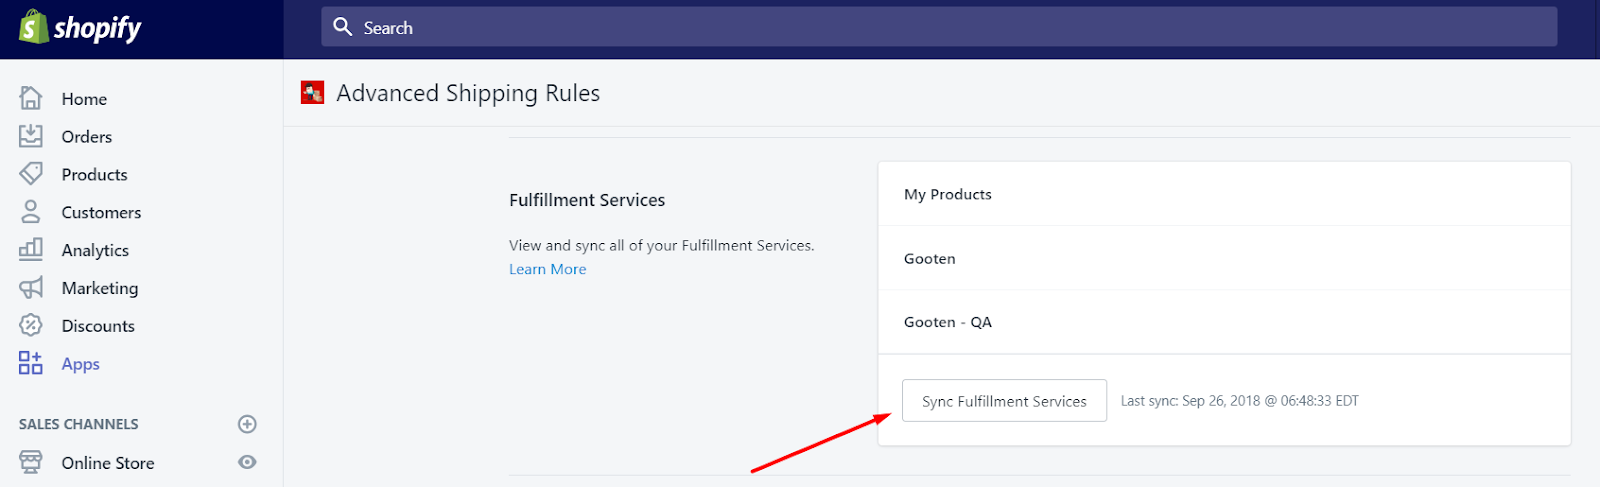The height and width of the screenshot is (487, 1600).
Task: Select the Gooten - QA row
Action: (x=1224, y=322)
